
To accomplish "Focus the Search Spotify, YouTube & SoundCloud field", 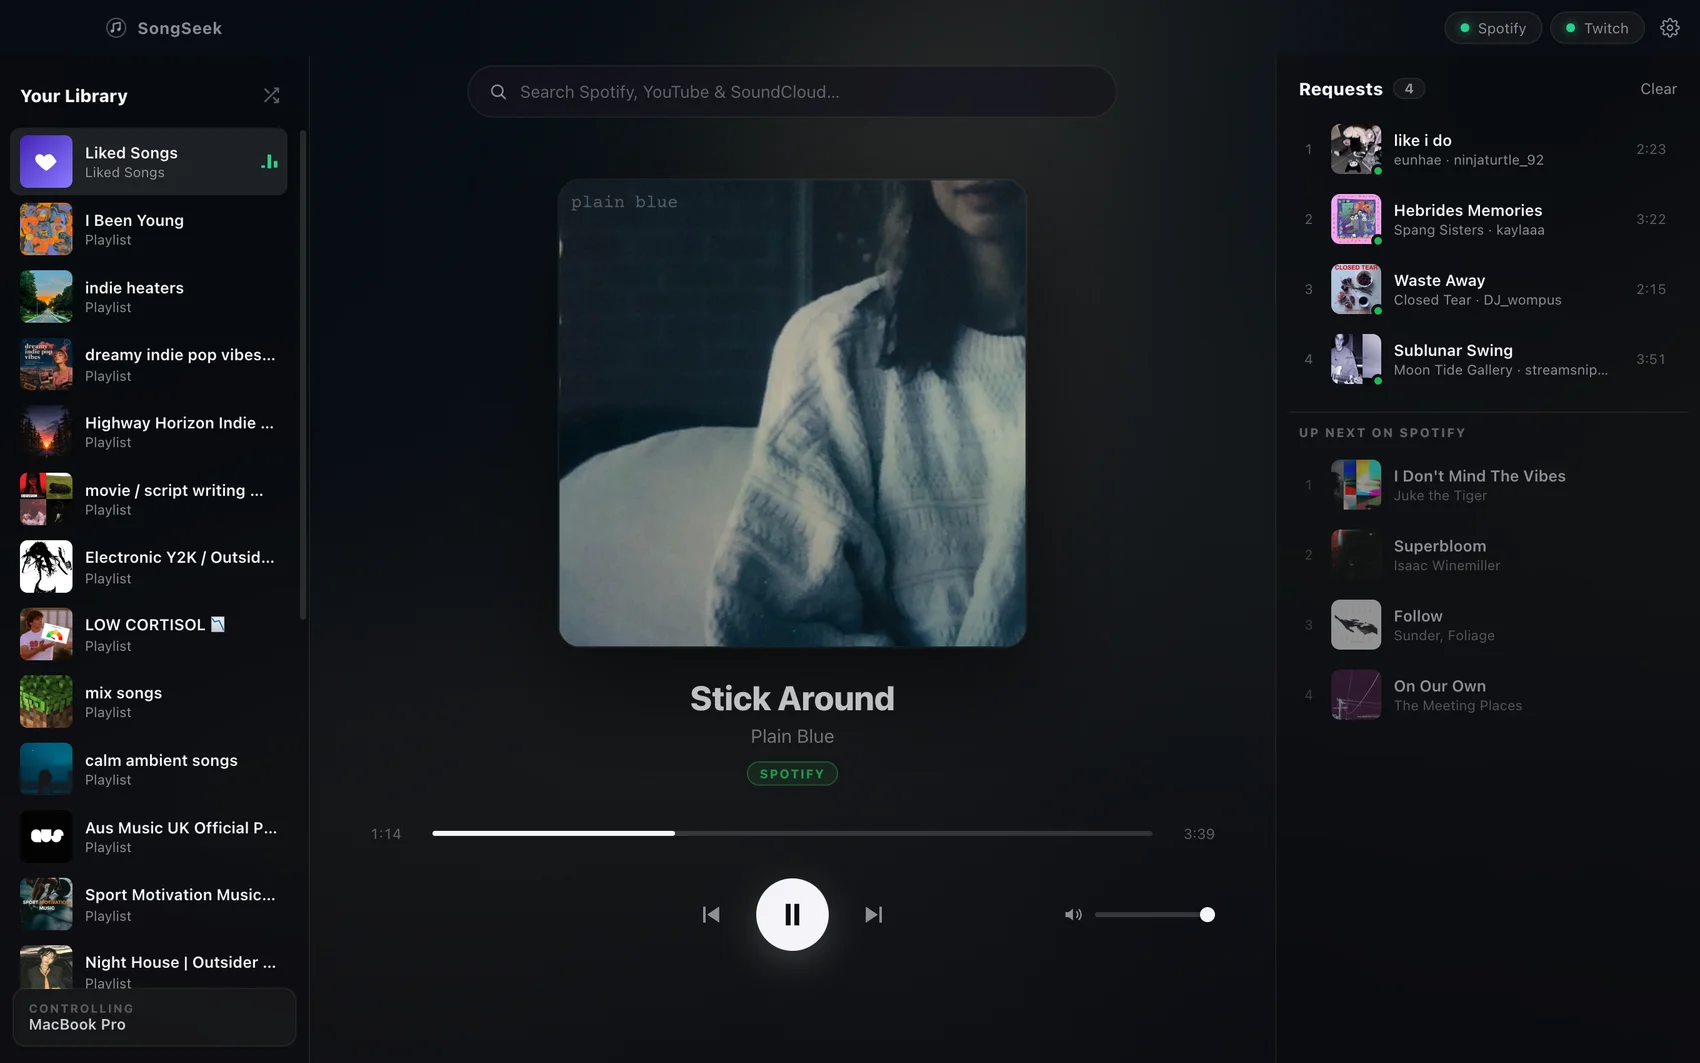I will click(791, 92).
